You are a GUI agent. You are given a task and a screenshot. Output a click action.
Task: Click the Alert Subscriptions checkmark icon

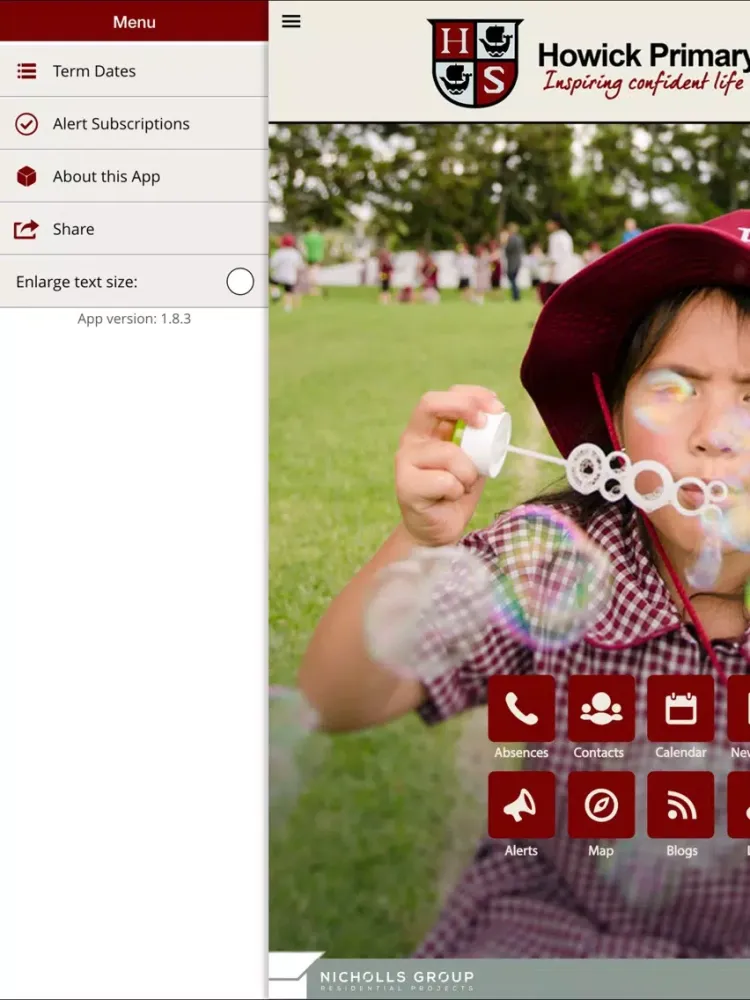(26, 124)
